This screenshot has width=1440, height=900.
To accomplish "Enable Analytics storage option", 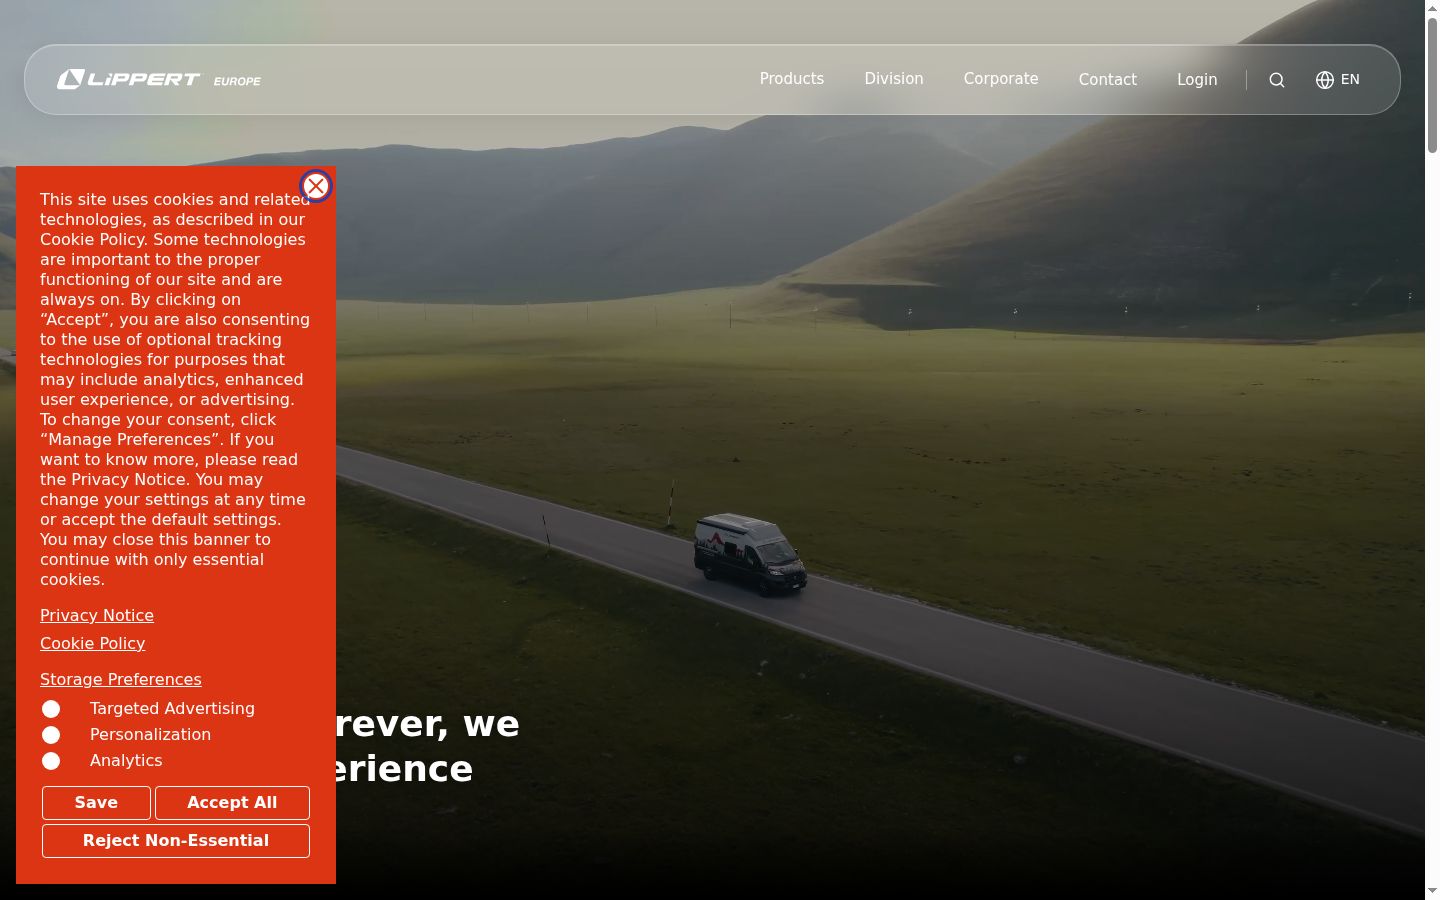I will (x=51, y=761).
